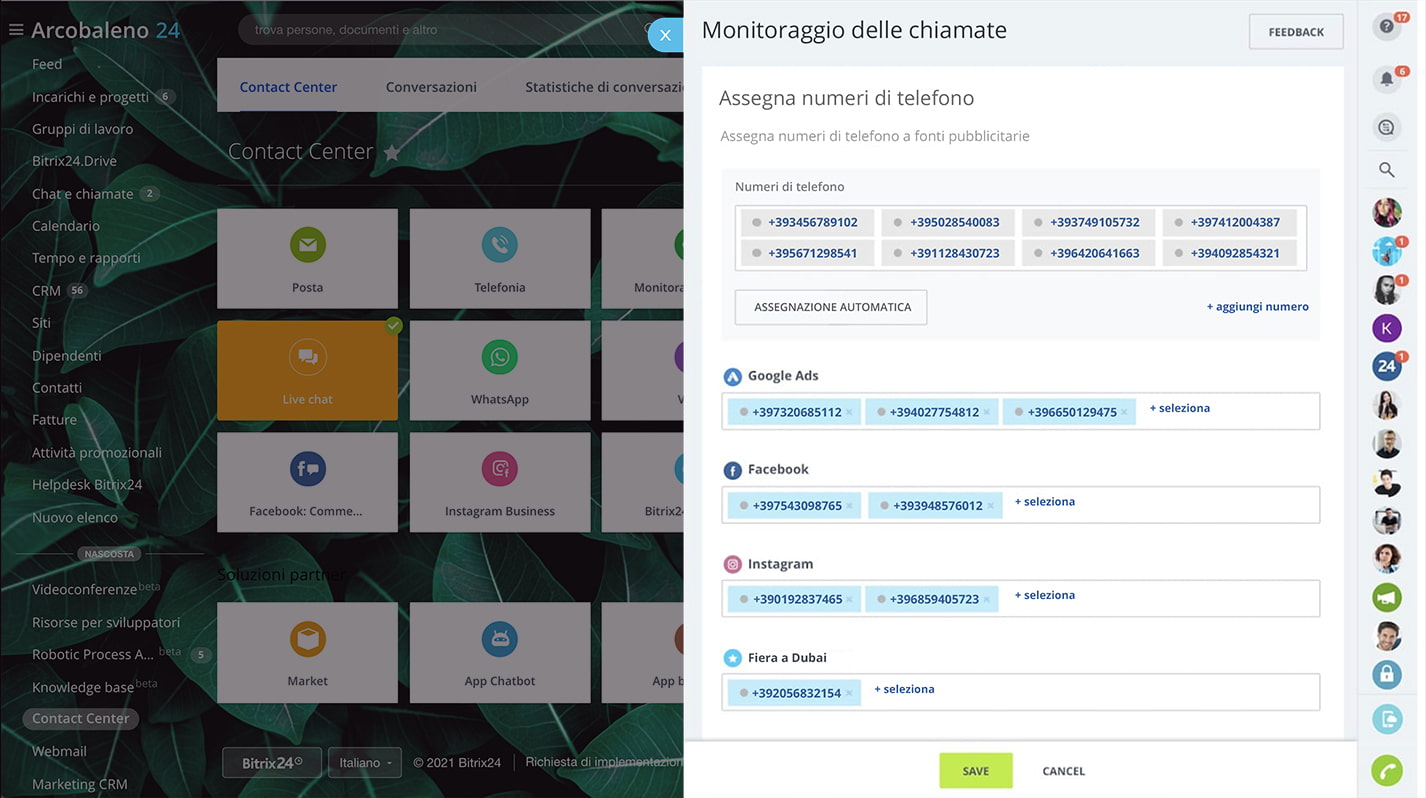1426x798 pixels.
Task: Remove number +397320685112 from Google Ads
Action: pos(849,412)
